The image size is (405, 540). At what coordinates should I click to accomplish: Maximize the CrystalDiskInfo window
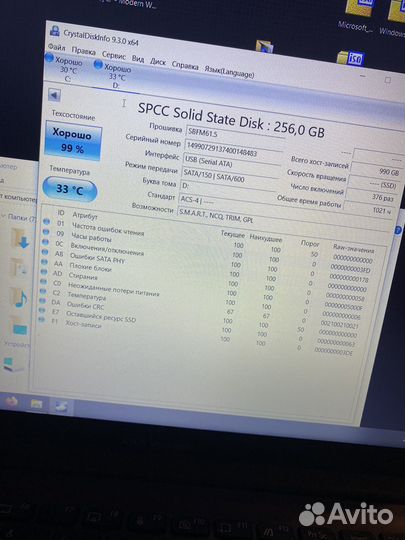(388, 80)
